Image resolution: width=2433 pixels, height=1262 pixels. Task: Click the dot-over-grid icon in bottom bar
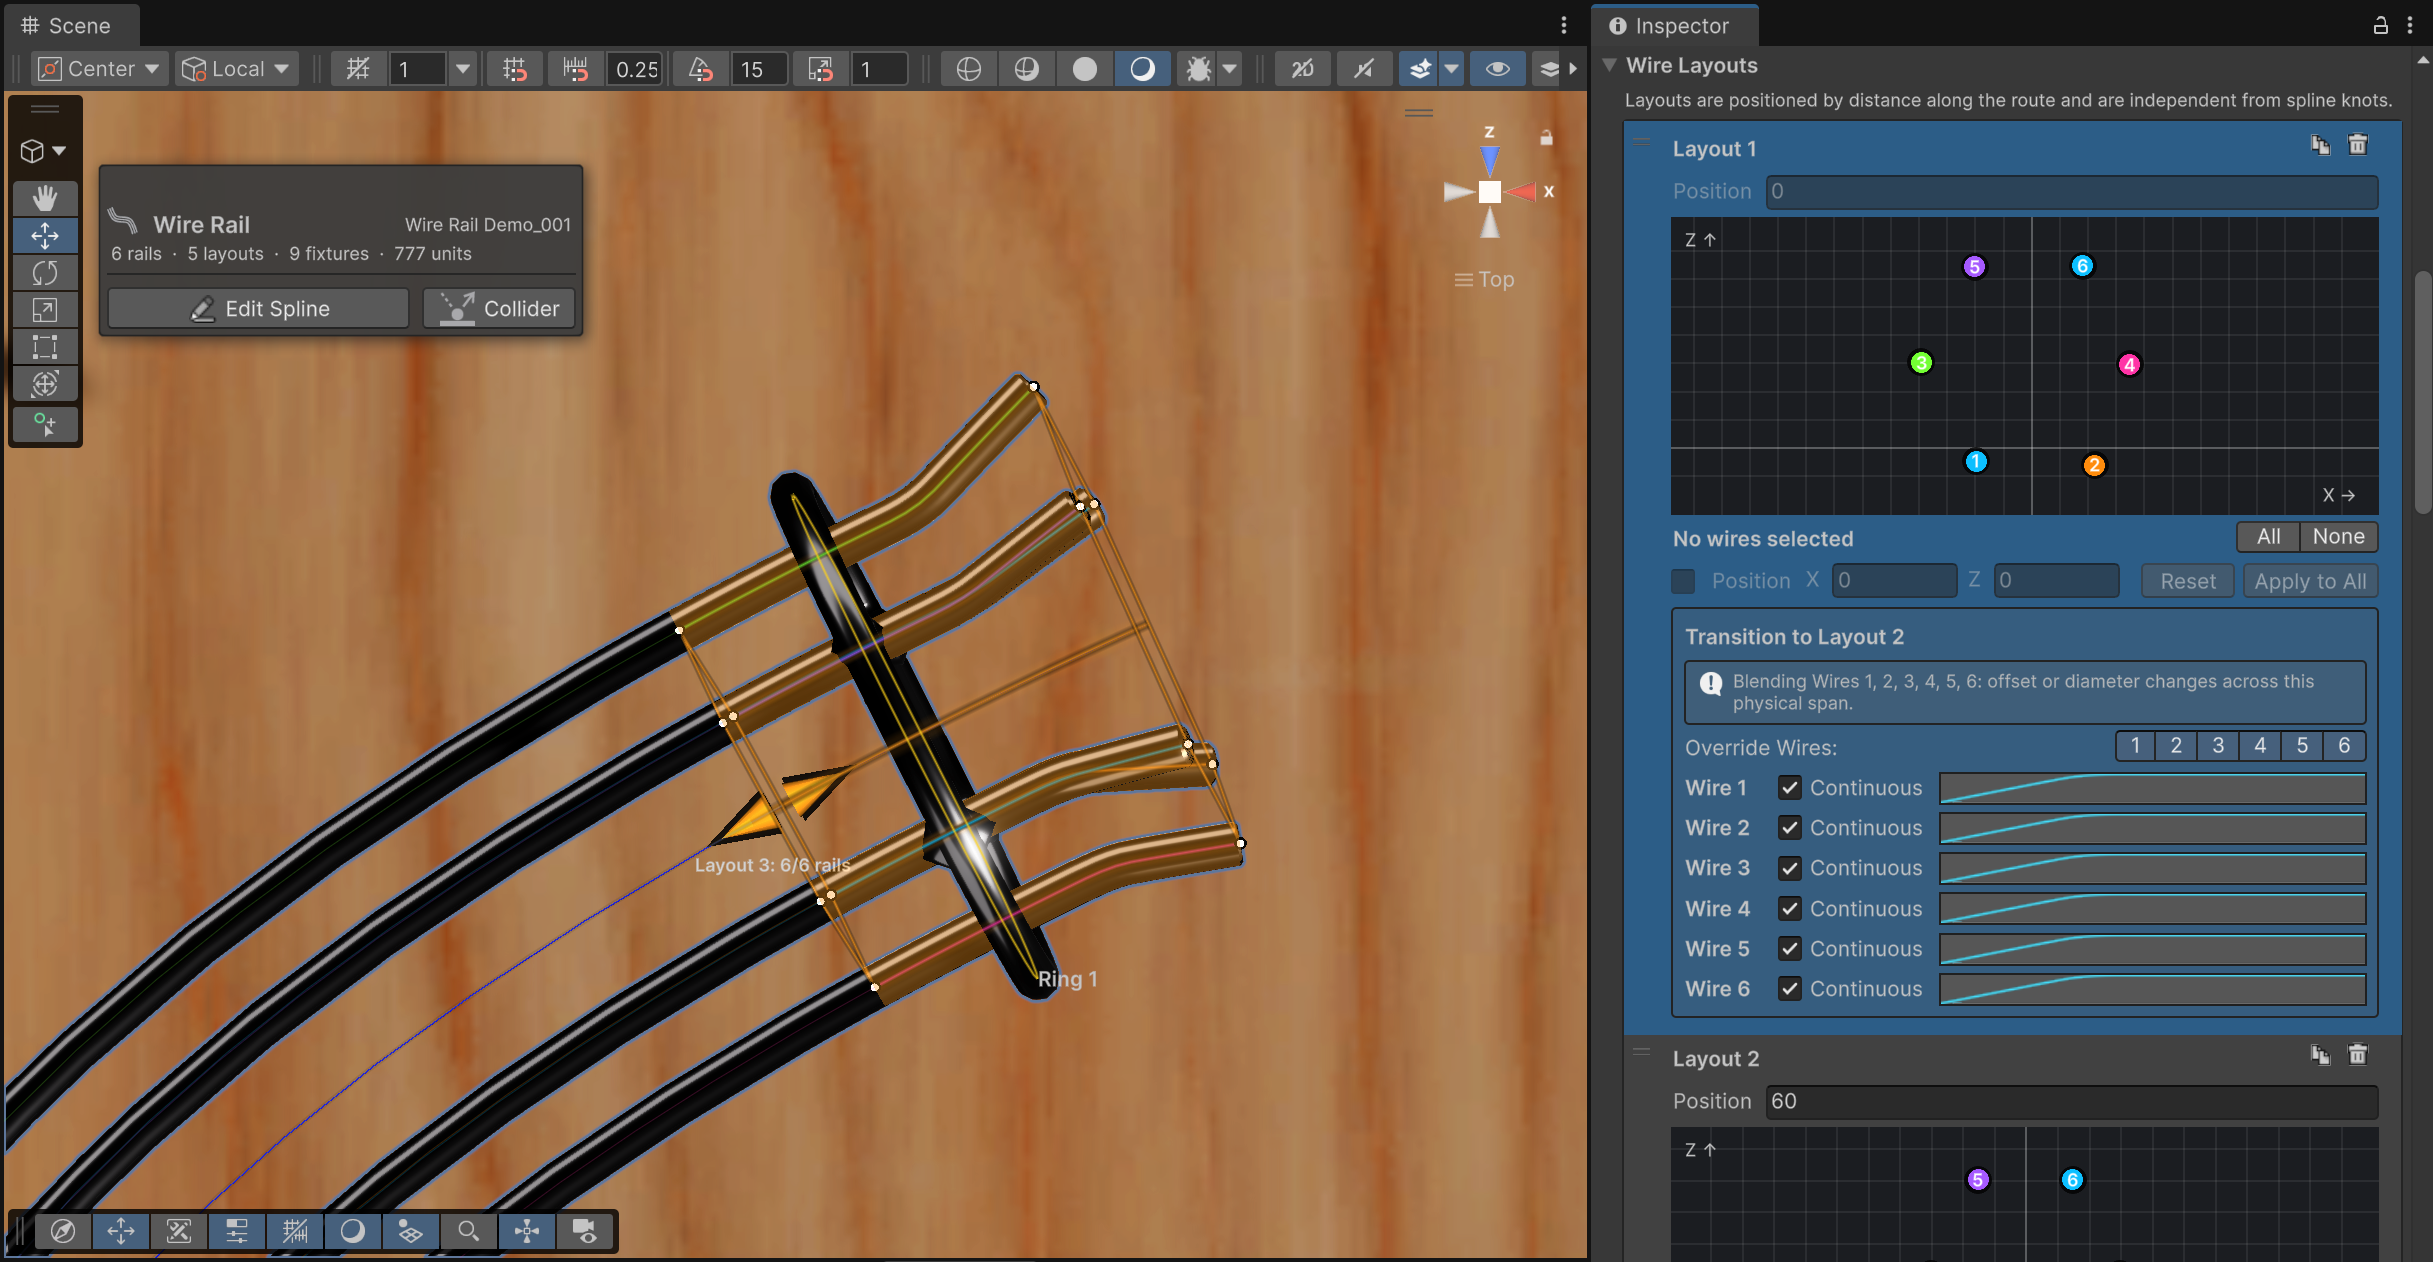(x=411, y=1231)
